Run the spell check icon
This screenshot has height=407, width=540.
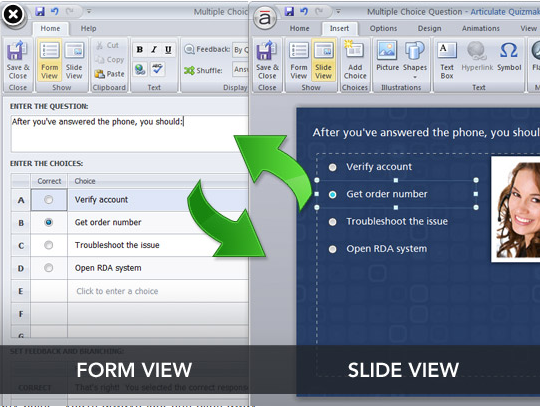pos(157,69)
